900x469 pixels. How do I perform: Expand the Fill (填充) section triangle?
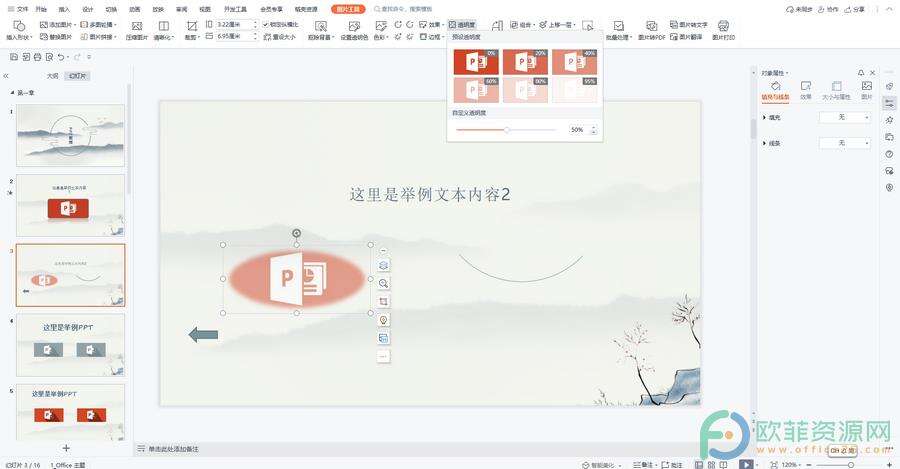tap(765, 118)
